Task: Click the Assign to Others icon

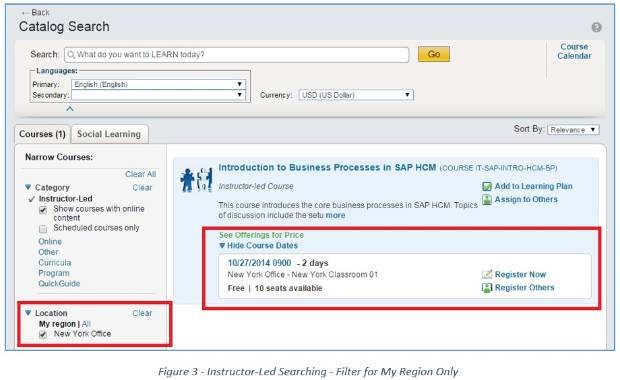Action: [487, 199]
